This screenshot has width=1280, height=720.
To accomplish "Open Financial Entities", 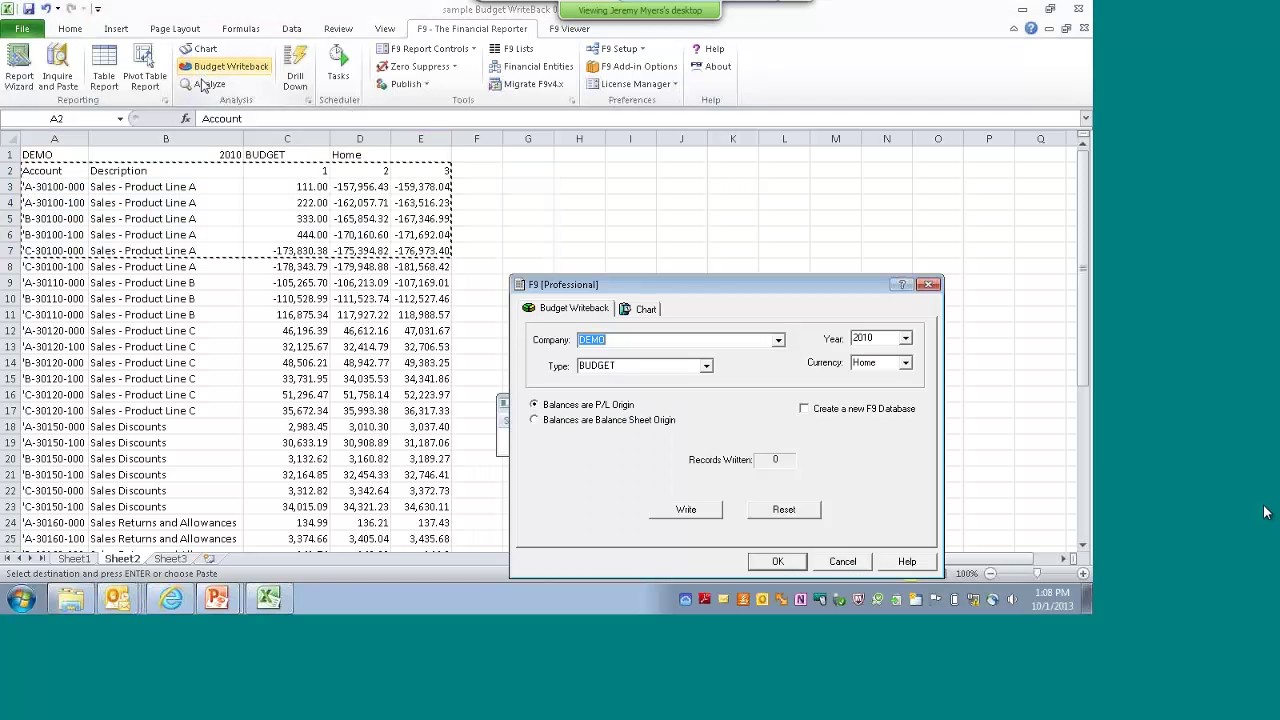I will point(531,66).
